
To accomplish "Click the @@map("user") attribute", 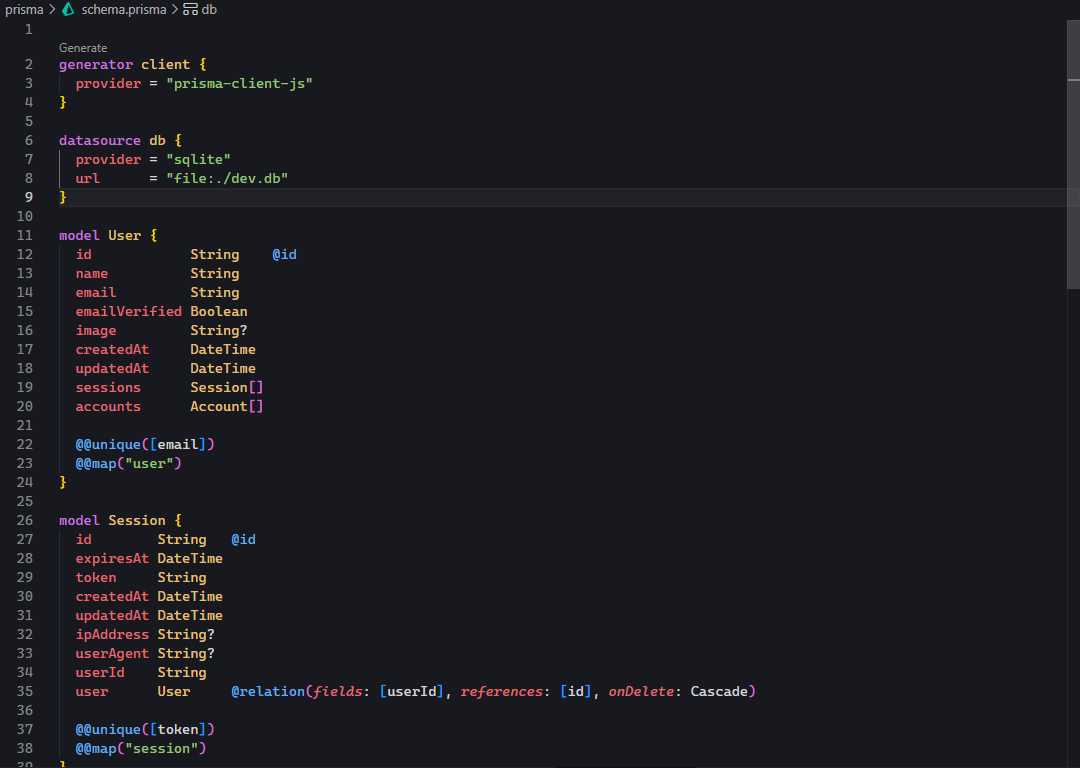I will click(129, 464).
